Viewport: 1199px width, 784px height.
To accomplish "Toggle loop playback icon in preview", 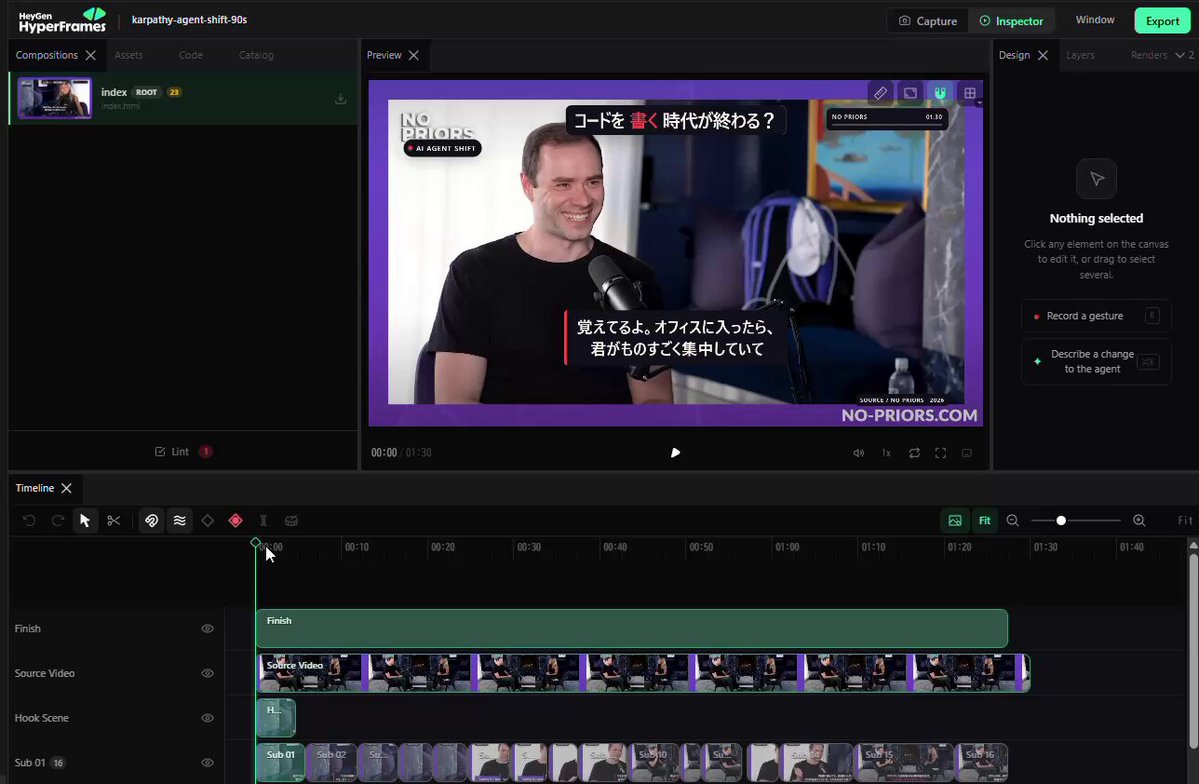I will (x=915, y=453).
